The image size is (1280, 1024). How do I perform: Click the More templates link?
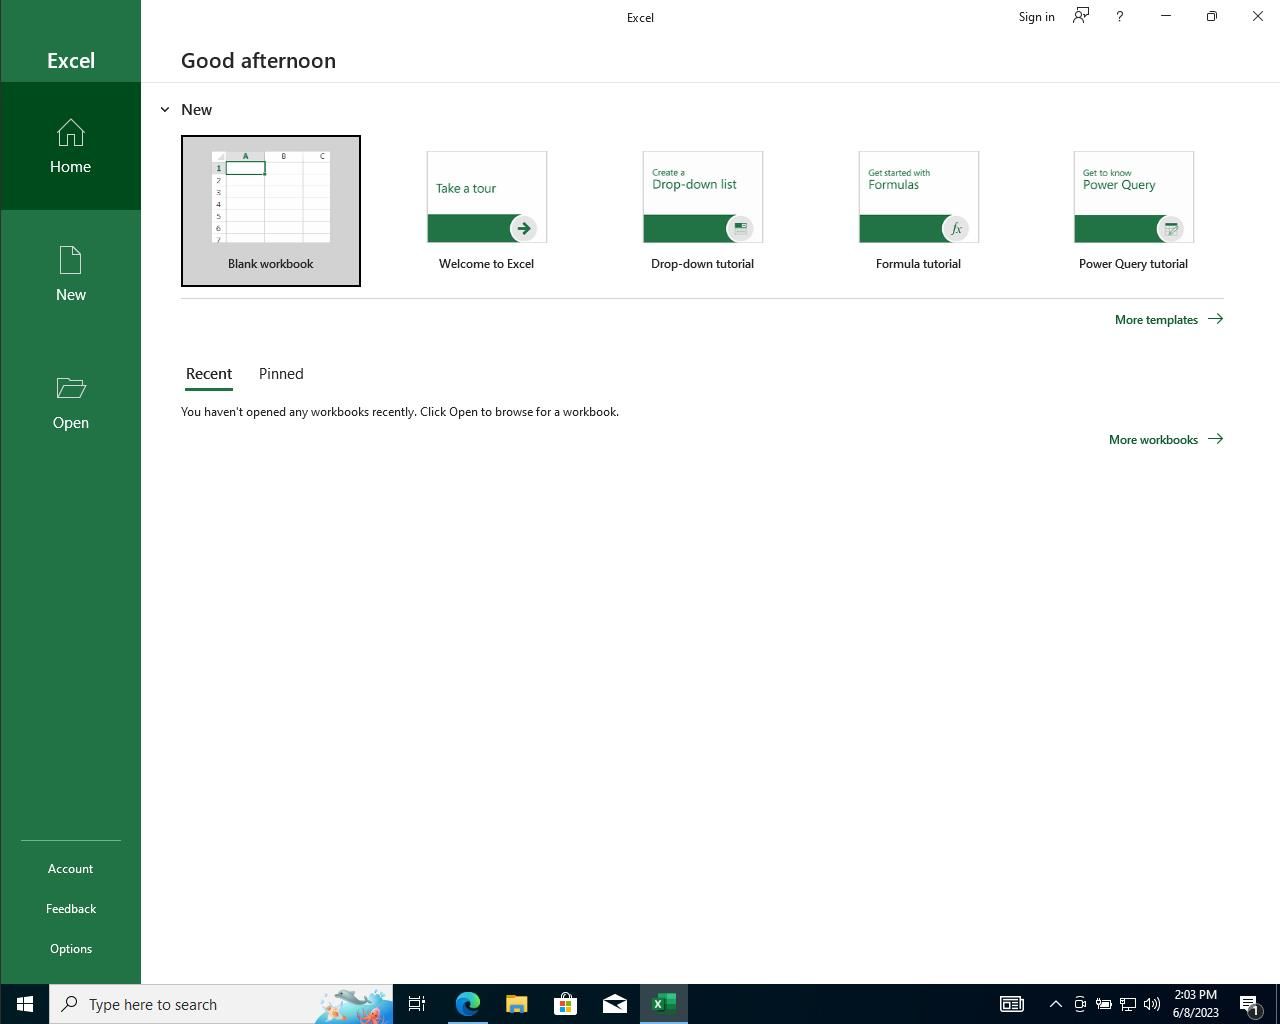point(1168,320)
